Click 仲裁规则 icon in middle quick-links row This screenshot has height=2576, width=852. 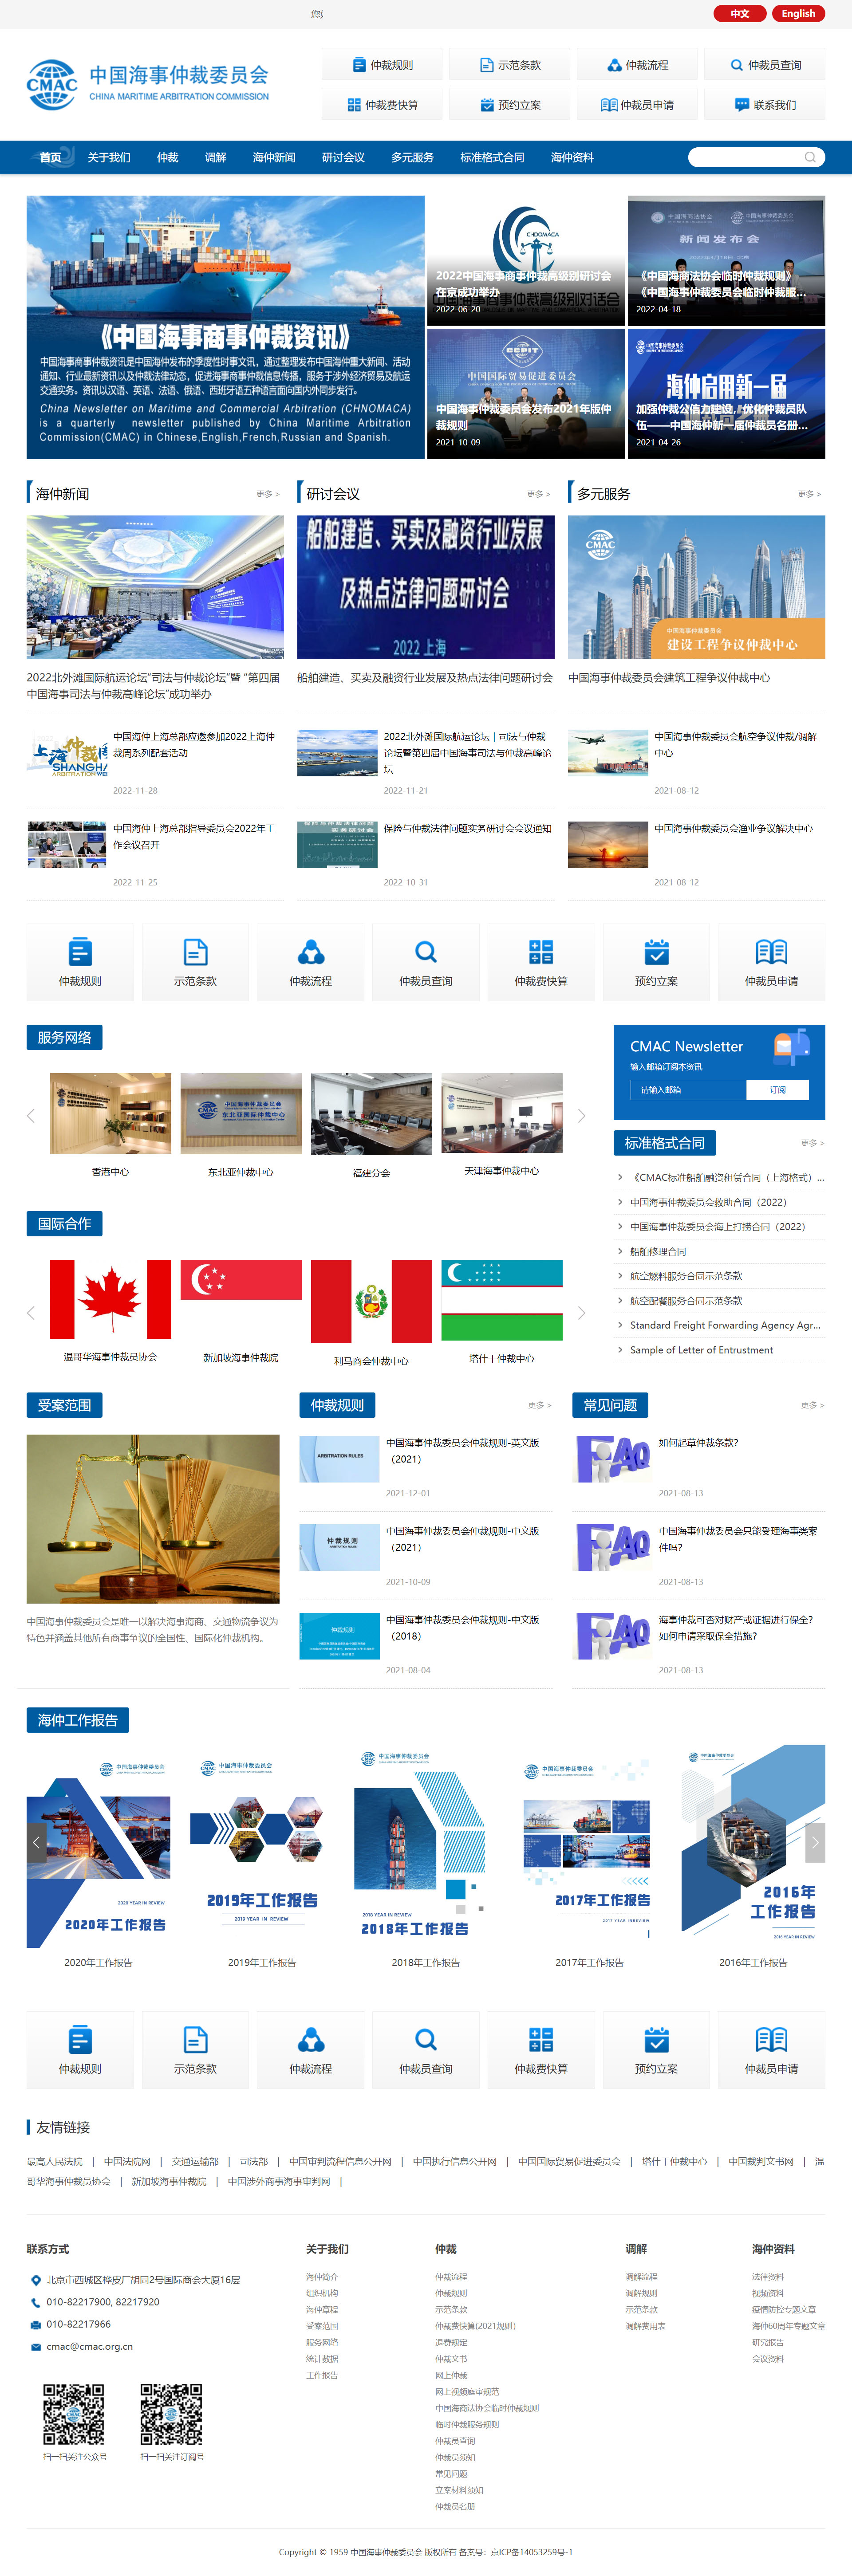[80, 962]
